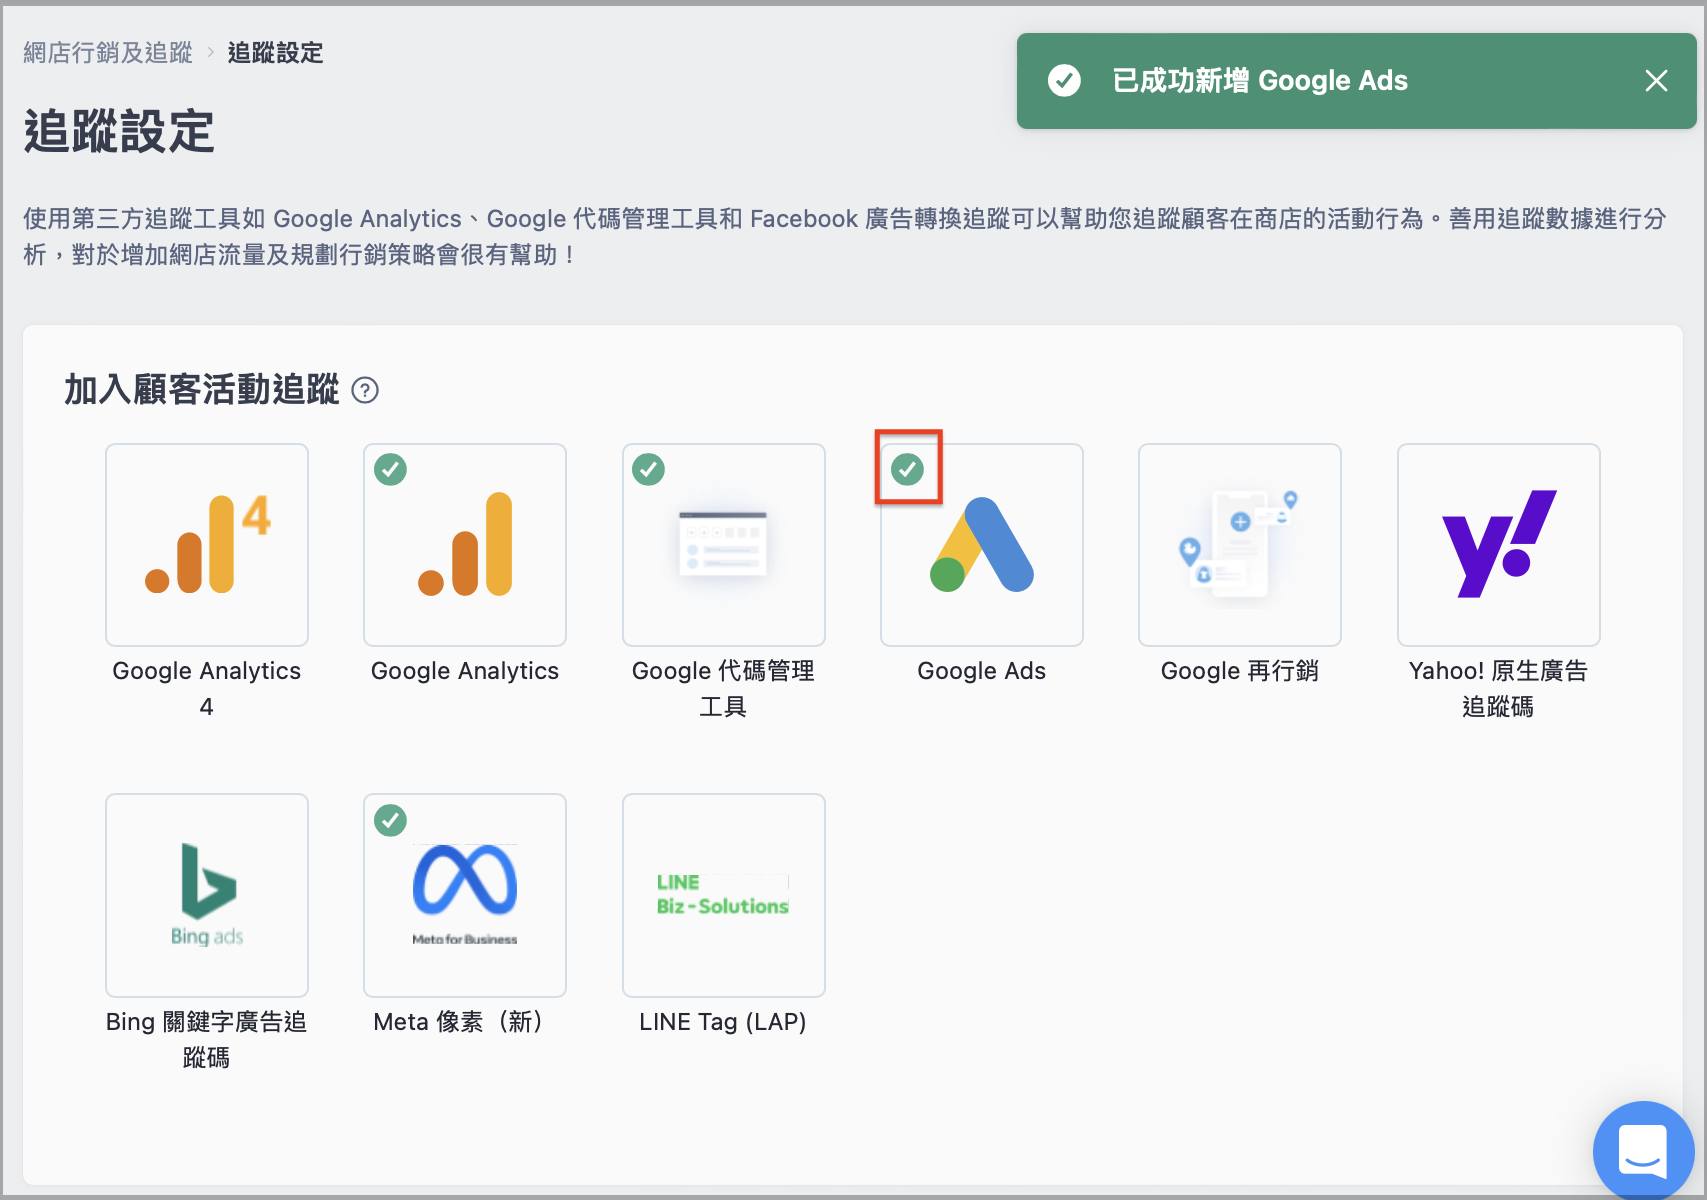Dismiss the Google Ads success notification

pyautogui.click(x=1656, y=81)
